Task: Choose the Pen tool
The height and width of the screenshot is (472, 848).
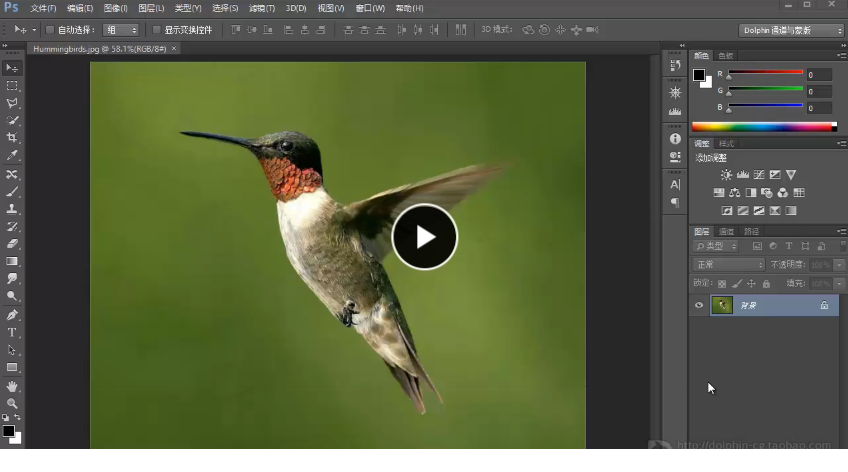Action: pos(12,315)
